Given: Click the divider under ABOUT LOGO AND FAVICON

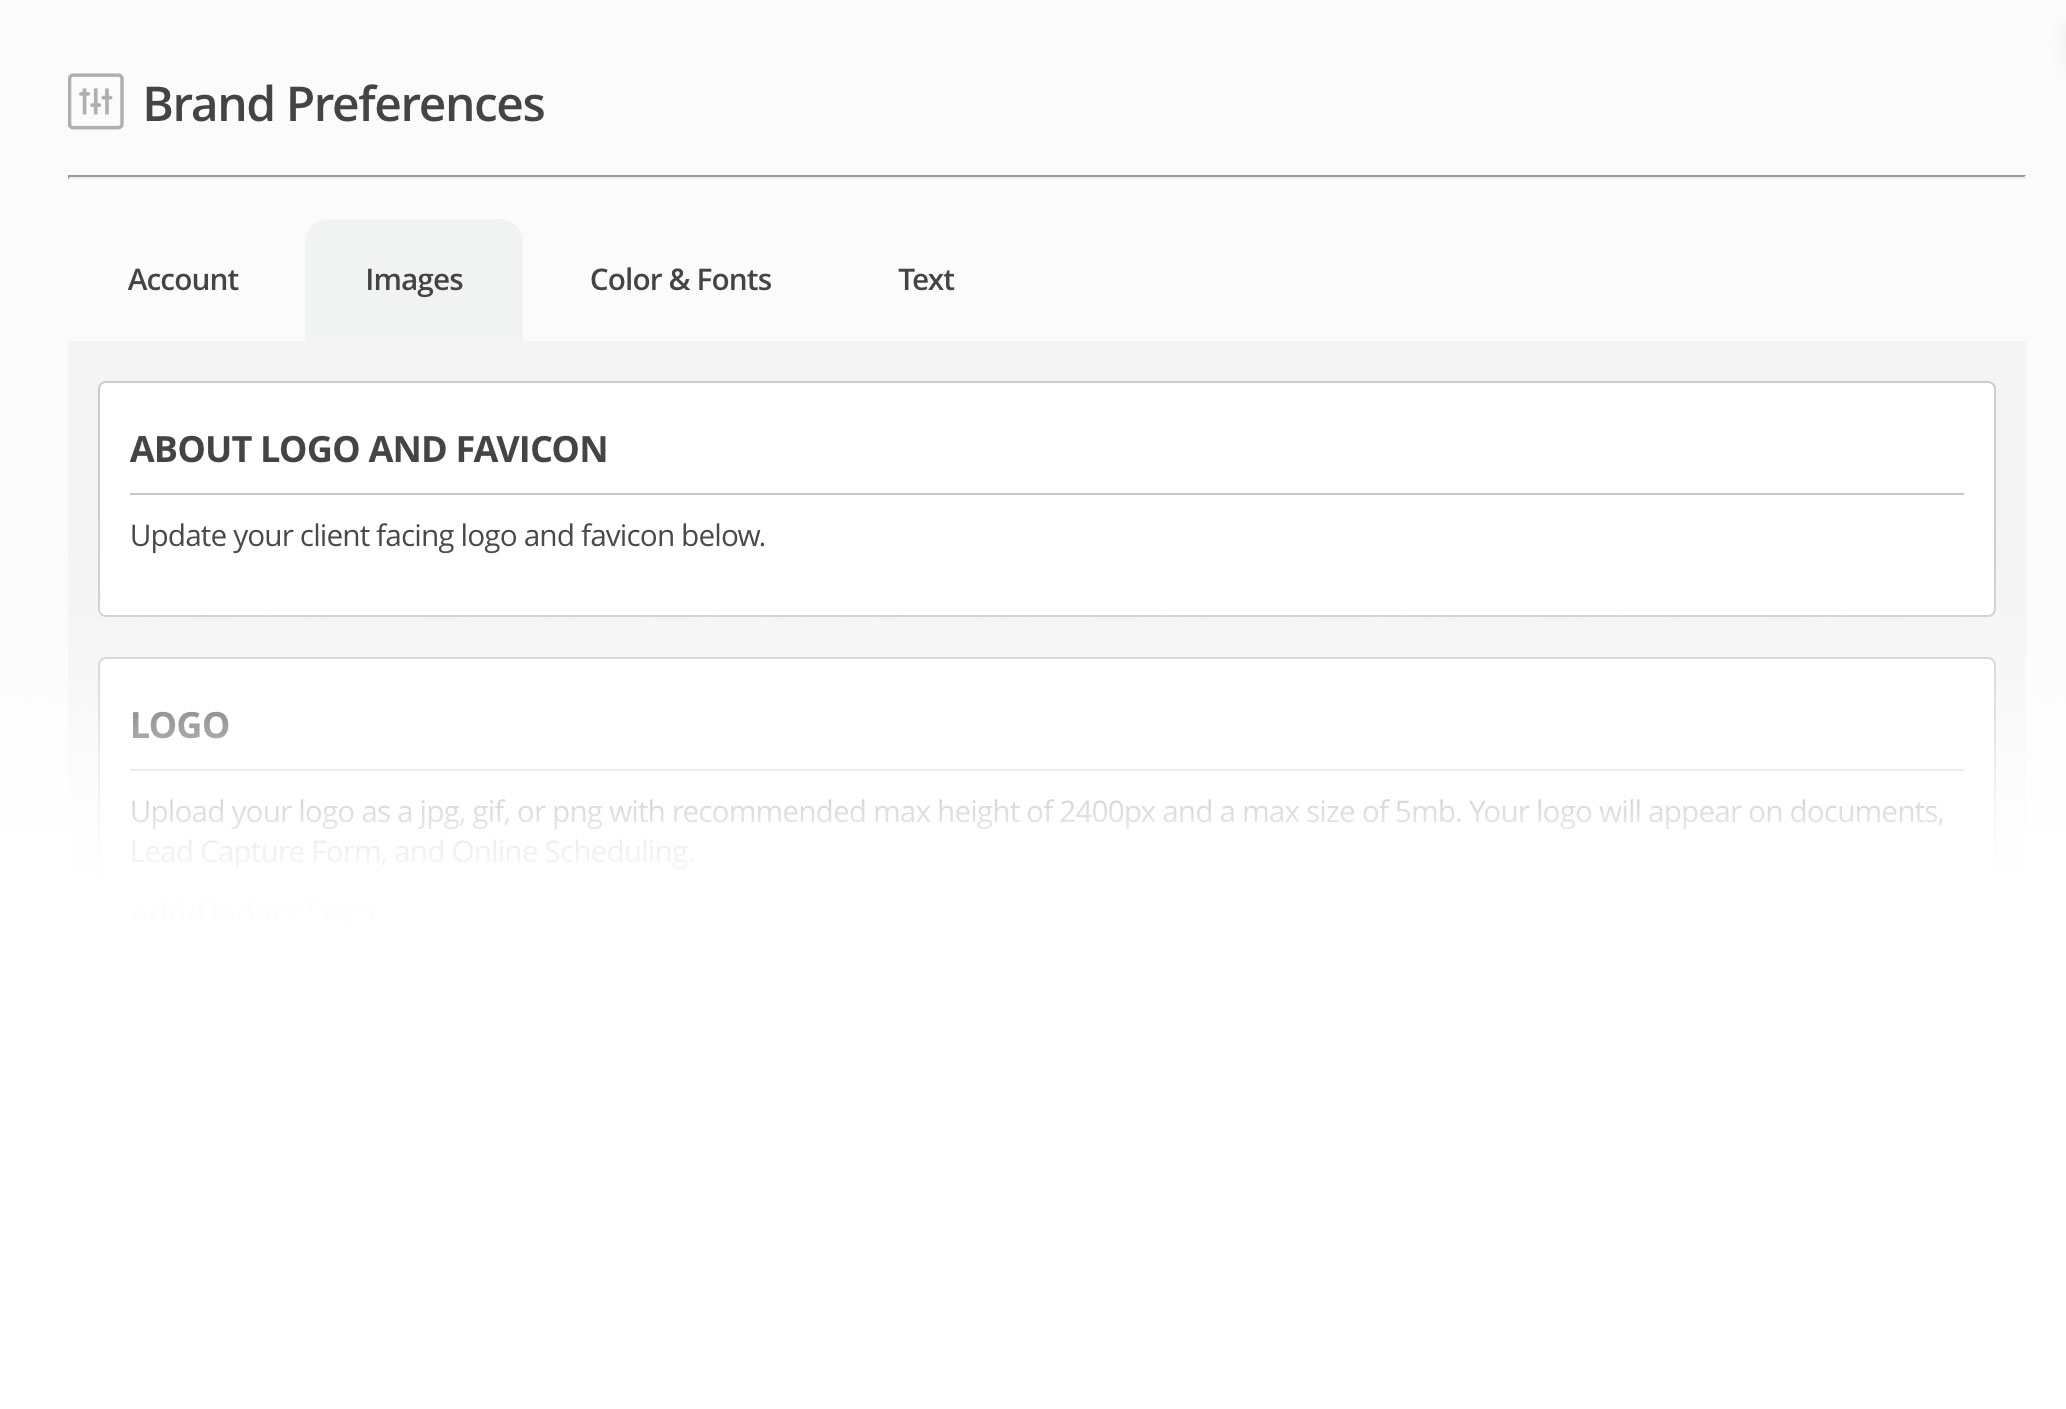Looking at the screenshot, I should pos(1046,494).
